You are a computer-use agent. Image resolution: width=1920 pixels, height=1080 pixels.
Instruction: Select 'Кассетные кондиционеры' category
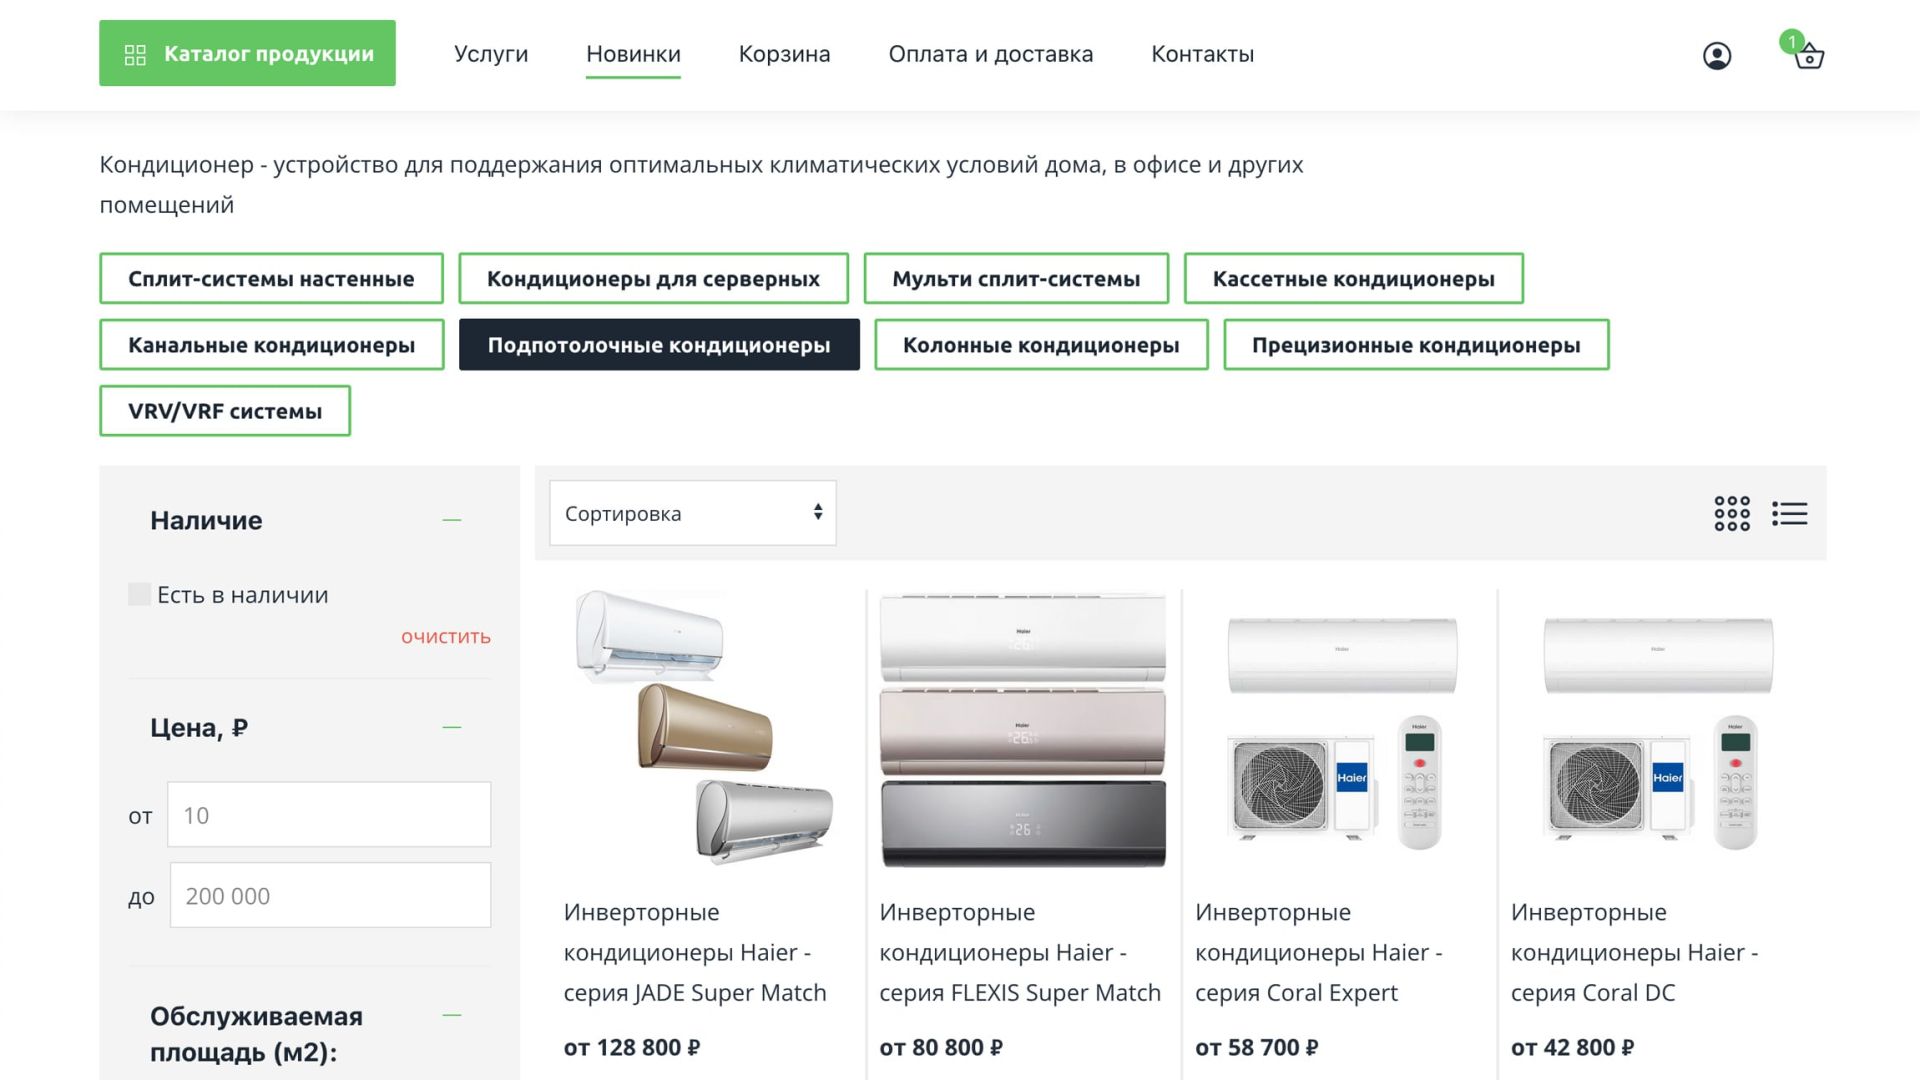1353,279
